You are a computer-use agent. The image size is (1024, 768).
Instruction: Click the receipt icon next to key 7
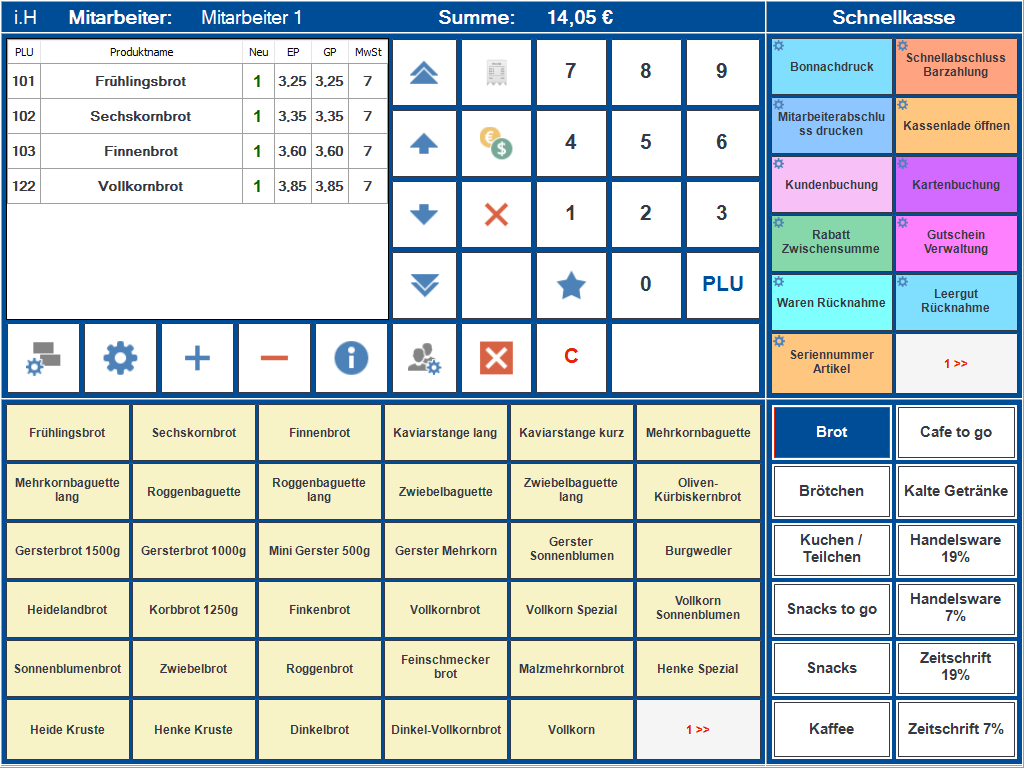[496, 72]
